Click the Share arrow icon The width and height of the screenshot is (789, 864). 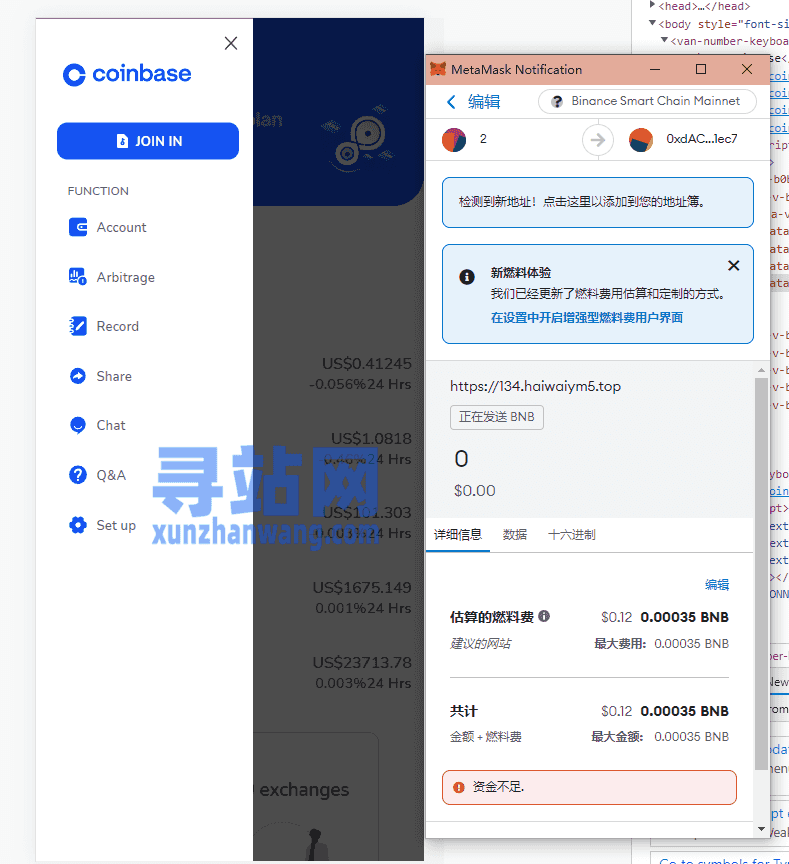pyautogui.click(x=78, y=376)
